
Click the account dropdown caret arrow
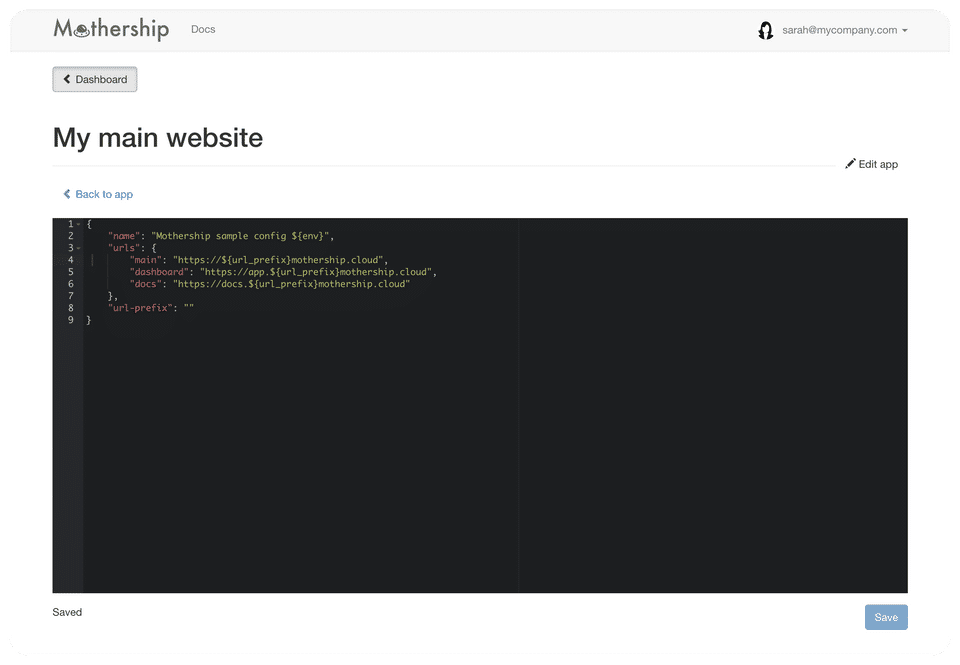tap(904, 31)
